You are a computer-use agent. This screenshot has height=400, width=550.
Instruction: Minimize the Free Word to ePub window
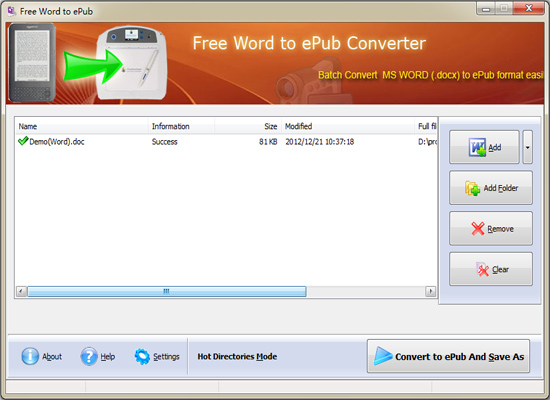[486, 8]
